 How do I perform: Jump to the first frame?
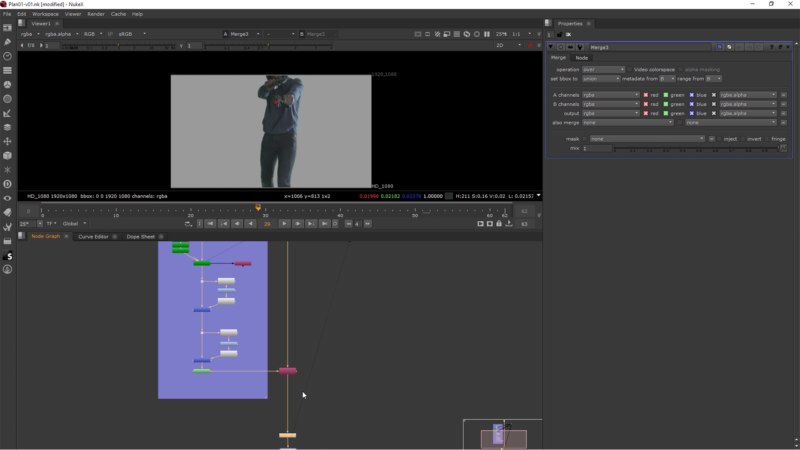coord(210,223)
